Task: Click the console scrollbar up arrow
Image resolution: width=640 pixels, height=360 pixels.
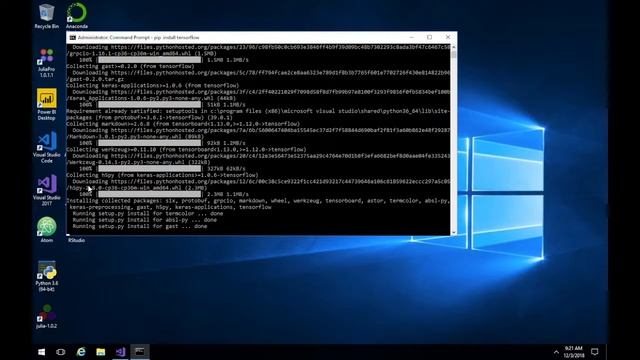Action: click(x=453, y=47)
